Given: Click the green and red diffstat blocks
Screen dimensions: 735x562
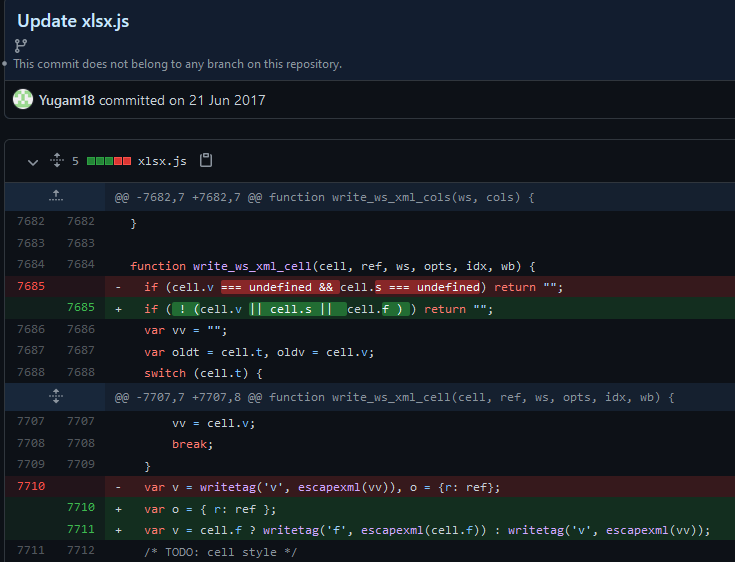Looking at the screenshot, I should coord(109,161).
